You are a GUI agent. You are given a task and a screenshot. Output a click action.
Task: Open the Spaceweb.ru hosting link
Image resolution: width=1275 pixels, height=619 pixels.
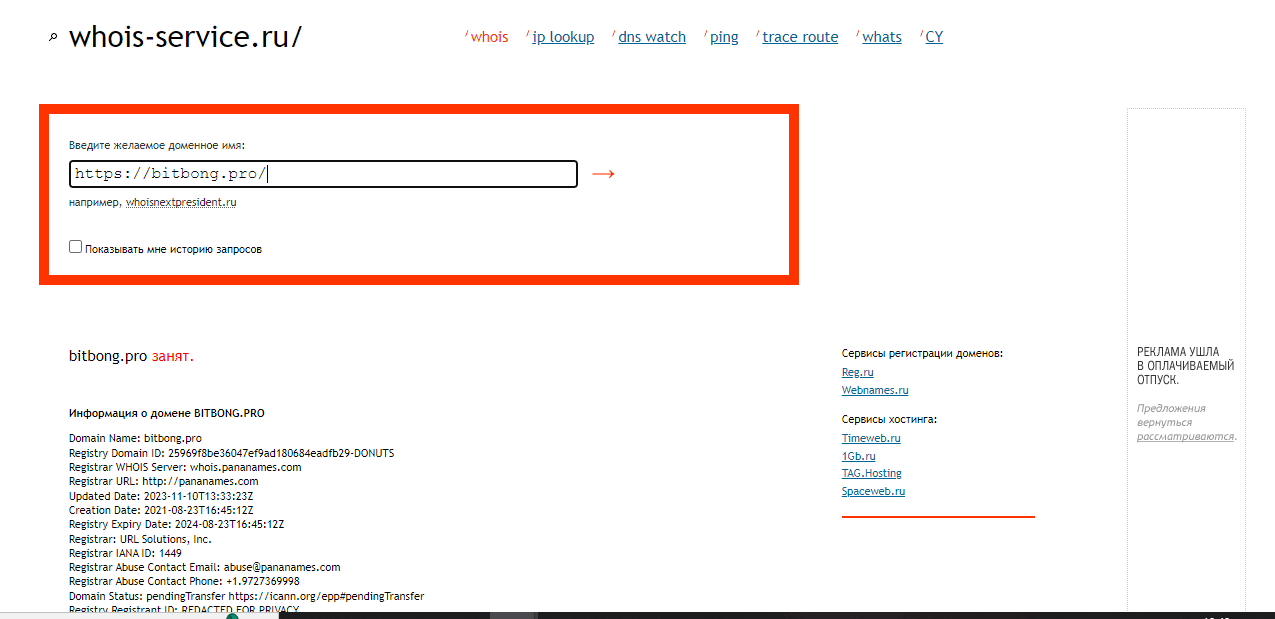click(x=873, y=491)
